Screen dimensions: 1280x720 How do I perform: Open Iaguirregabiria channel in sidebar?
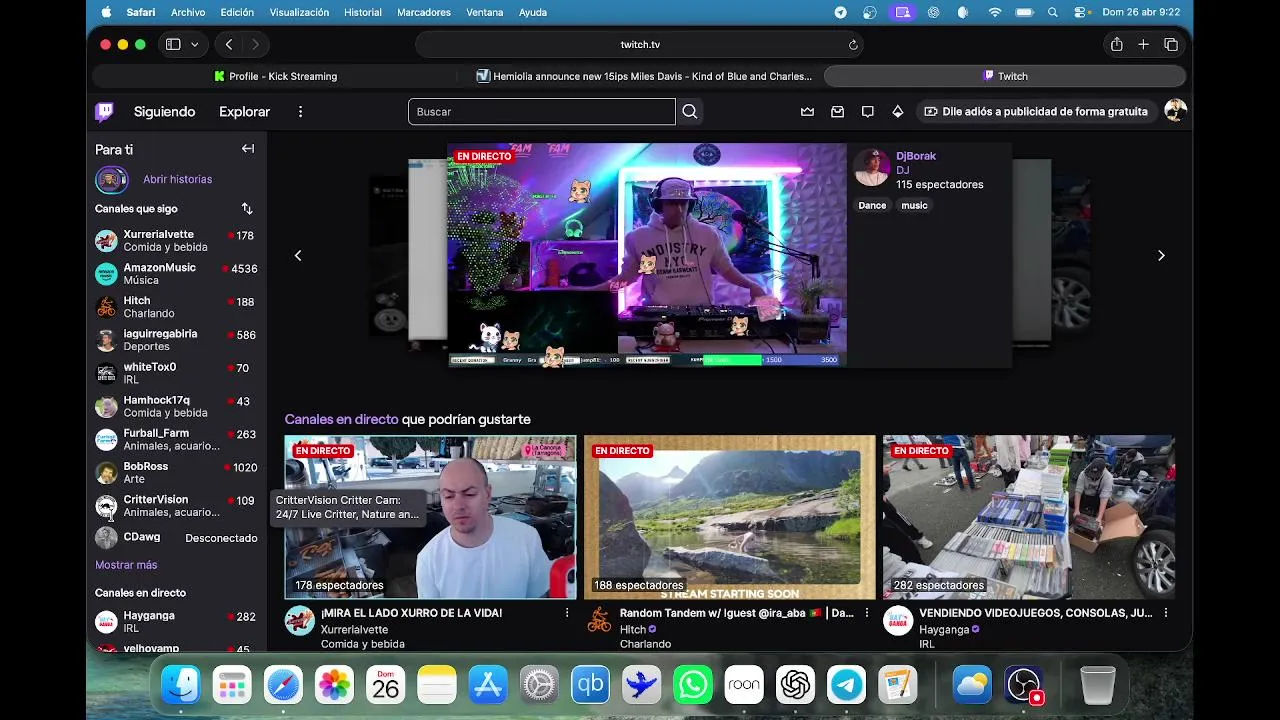point(176,340)
